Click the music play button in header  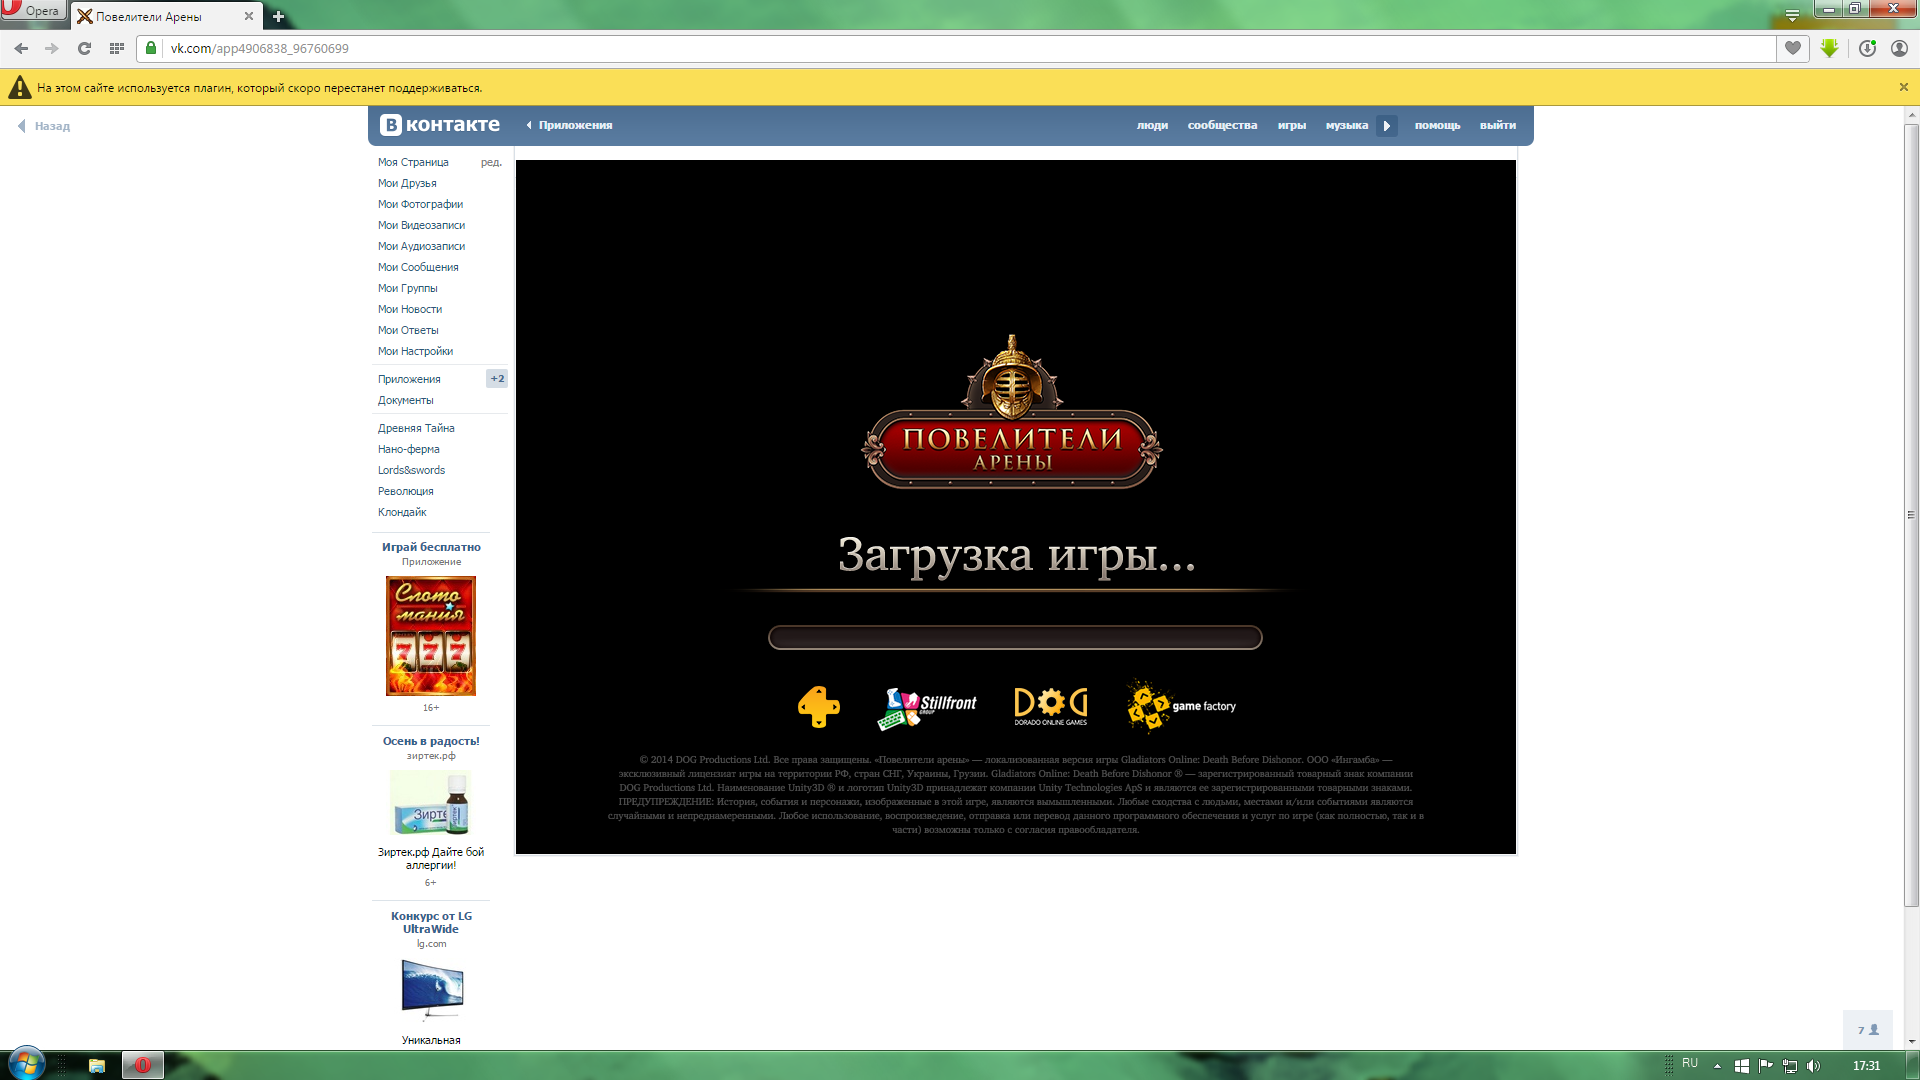pos(1387,126)
